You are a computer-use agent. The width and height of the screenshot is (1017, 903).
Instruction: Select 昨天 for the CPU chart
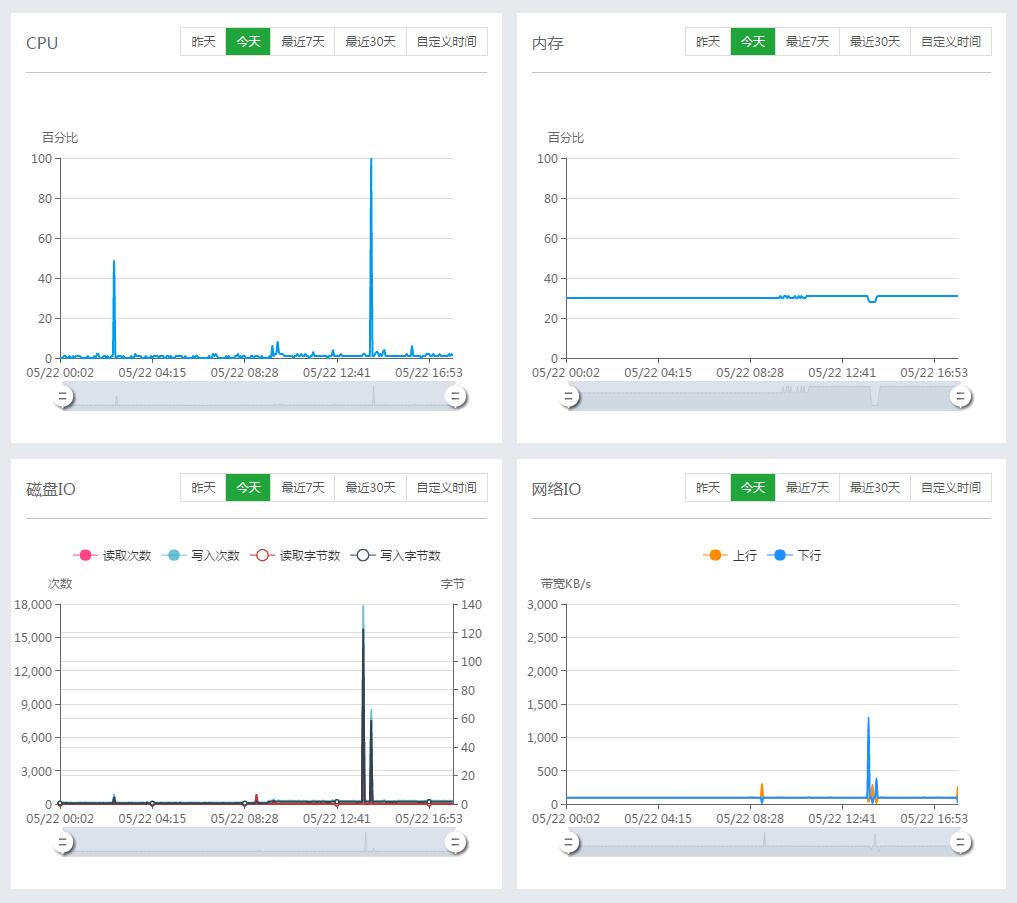[x=203, y=41]
